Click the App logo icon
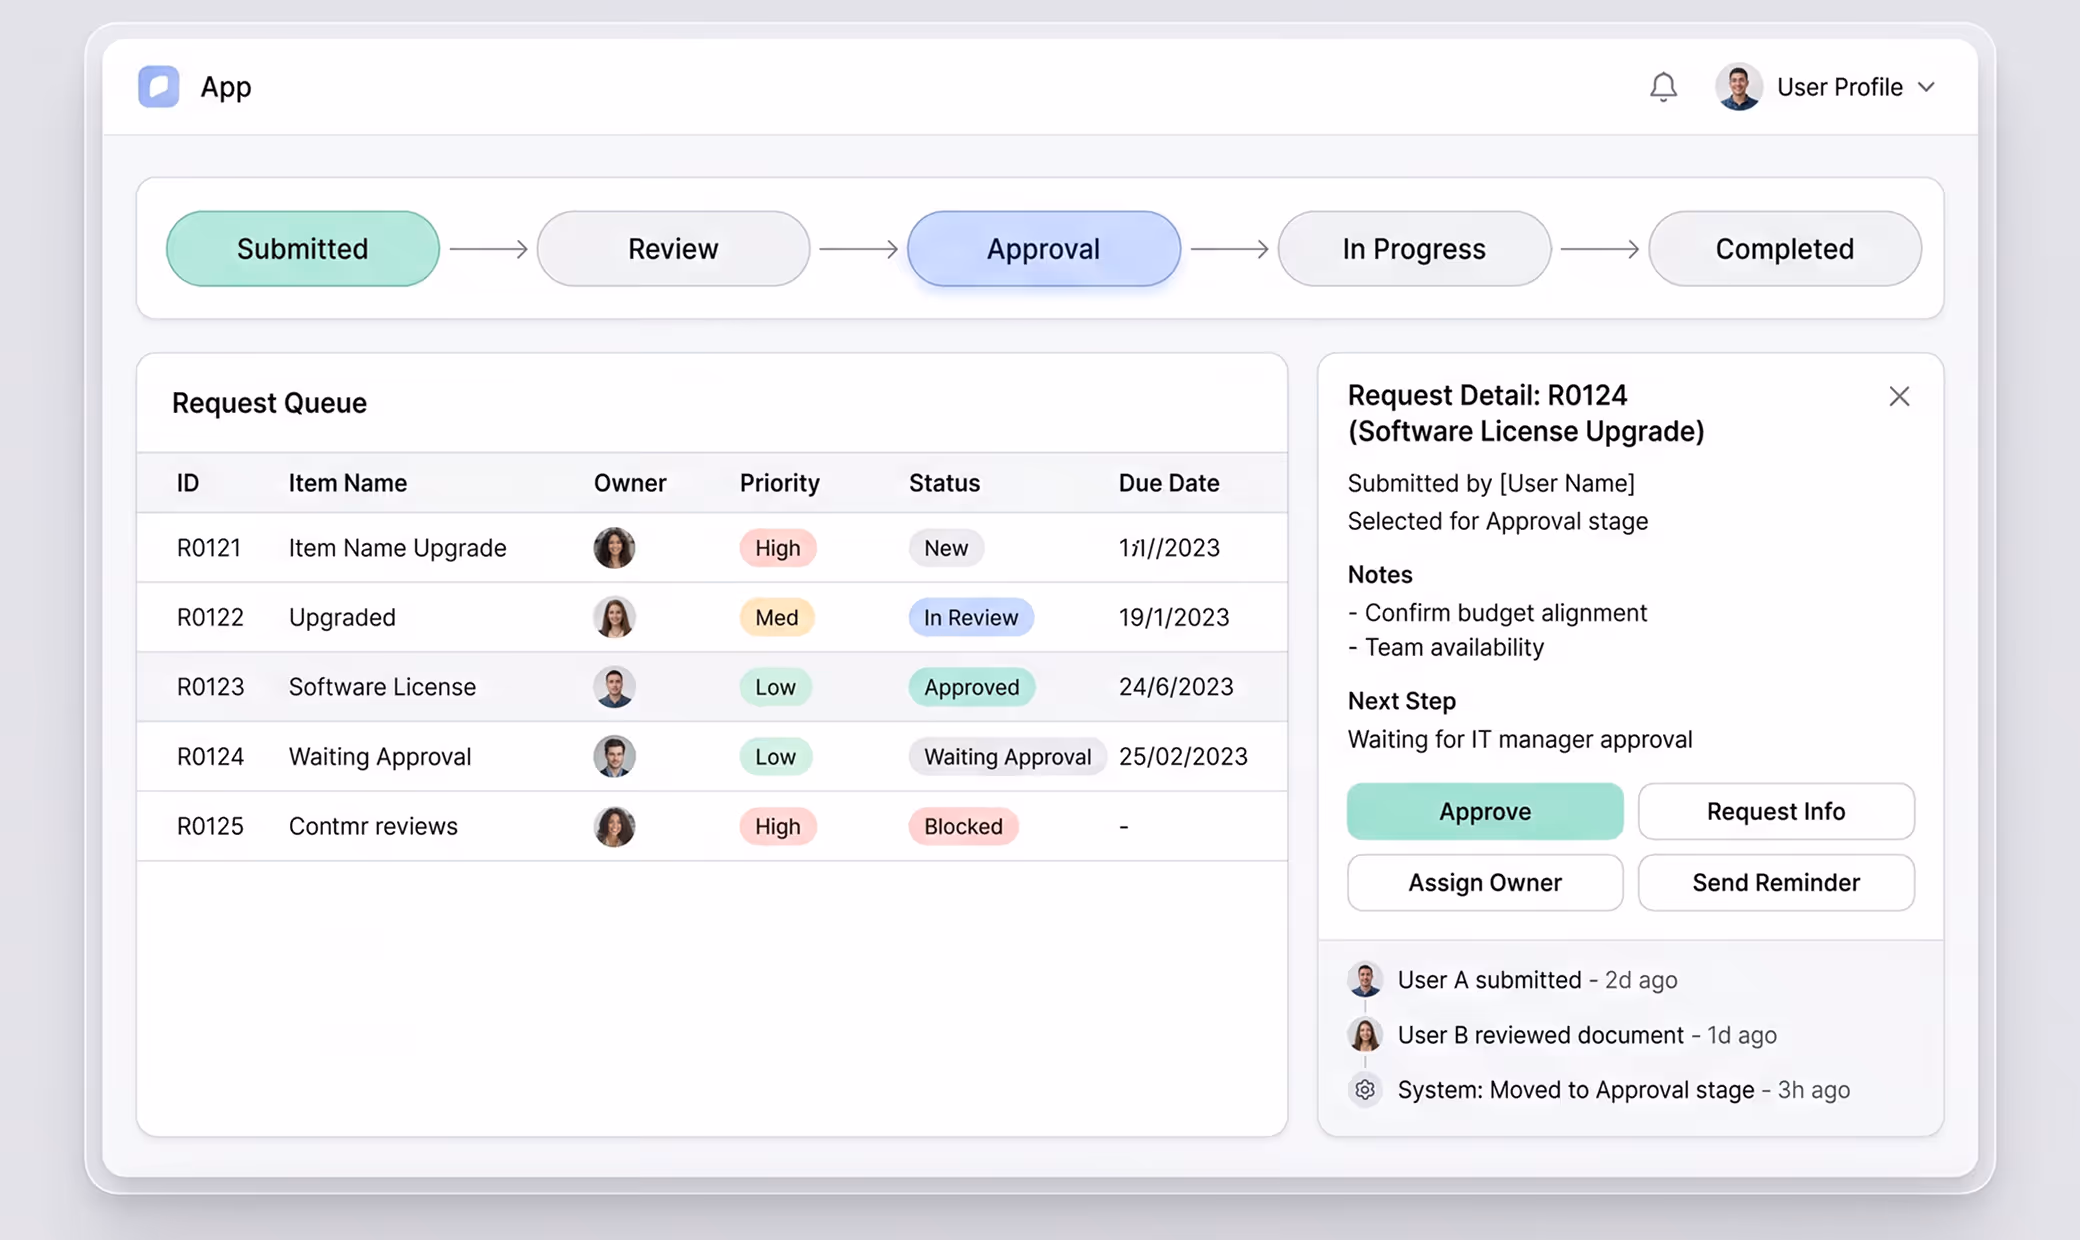The height and width of the screenshot is (1240, 2080). (158, 87)
